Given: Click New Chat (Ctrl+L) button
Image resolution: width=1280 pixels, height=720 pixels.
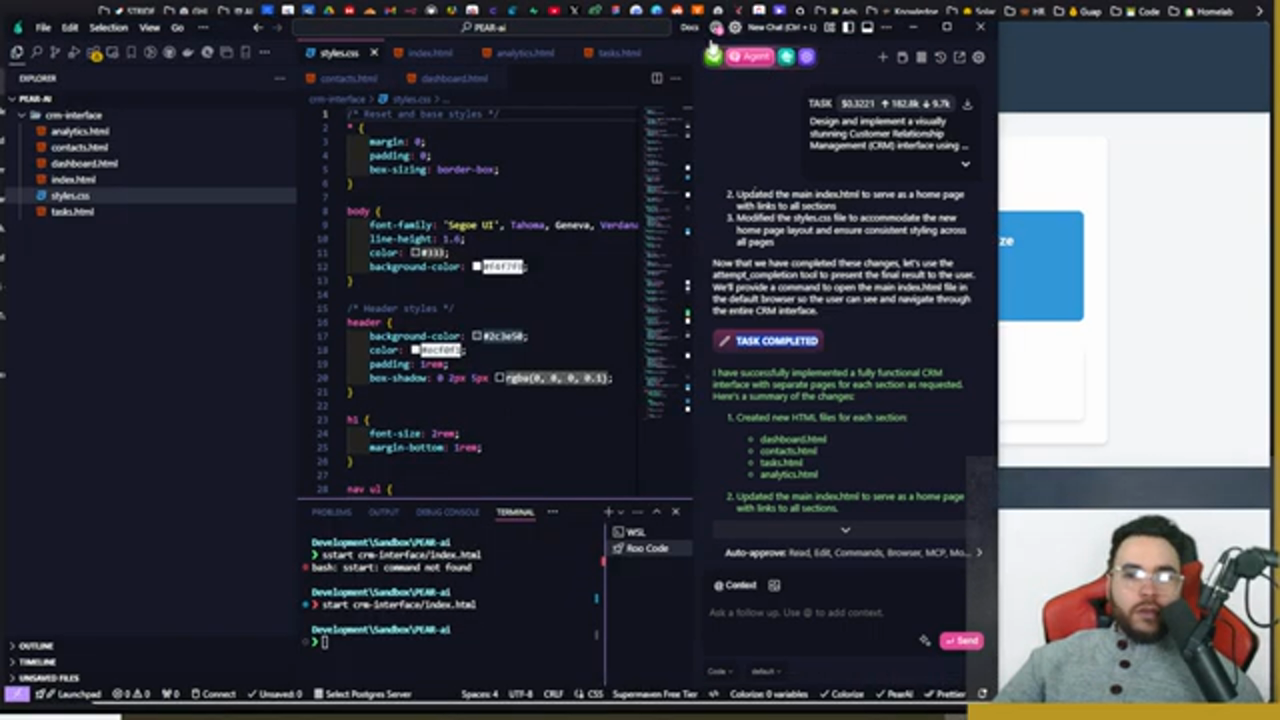Looking at the screenshot, I should click(x=782, y=27).
